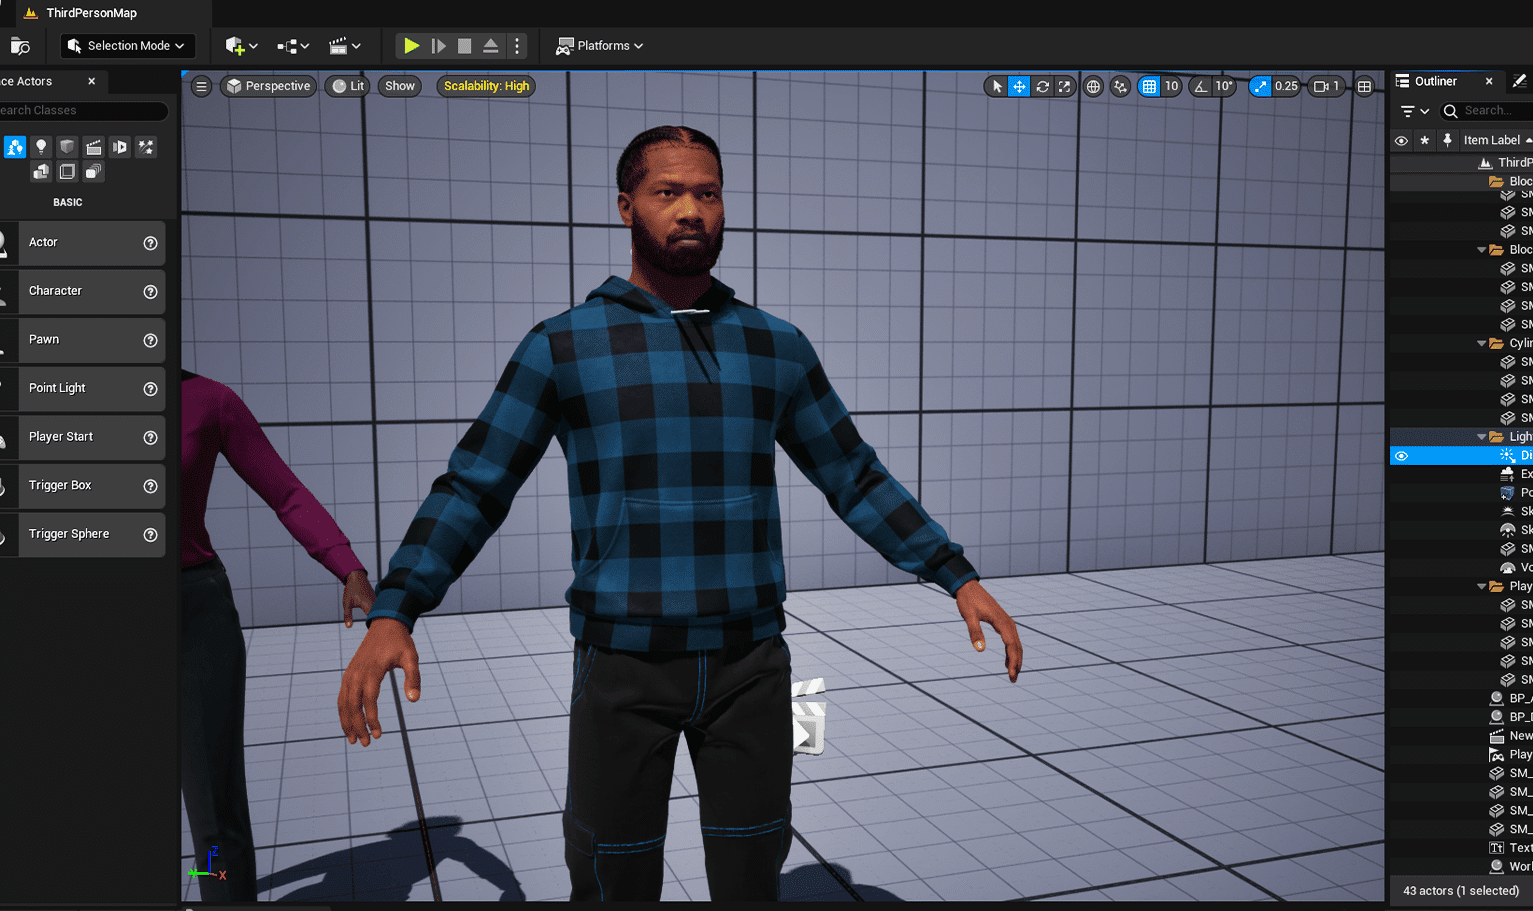
Task: Toggle surface snapping icon
Action: pyautogui.click(x=1121, y=87)
